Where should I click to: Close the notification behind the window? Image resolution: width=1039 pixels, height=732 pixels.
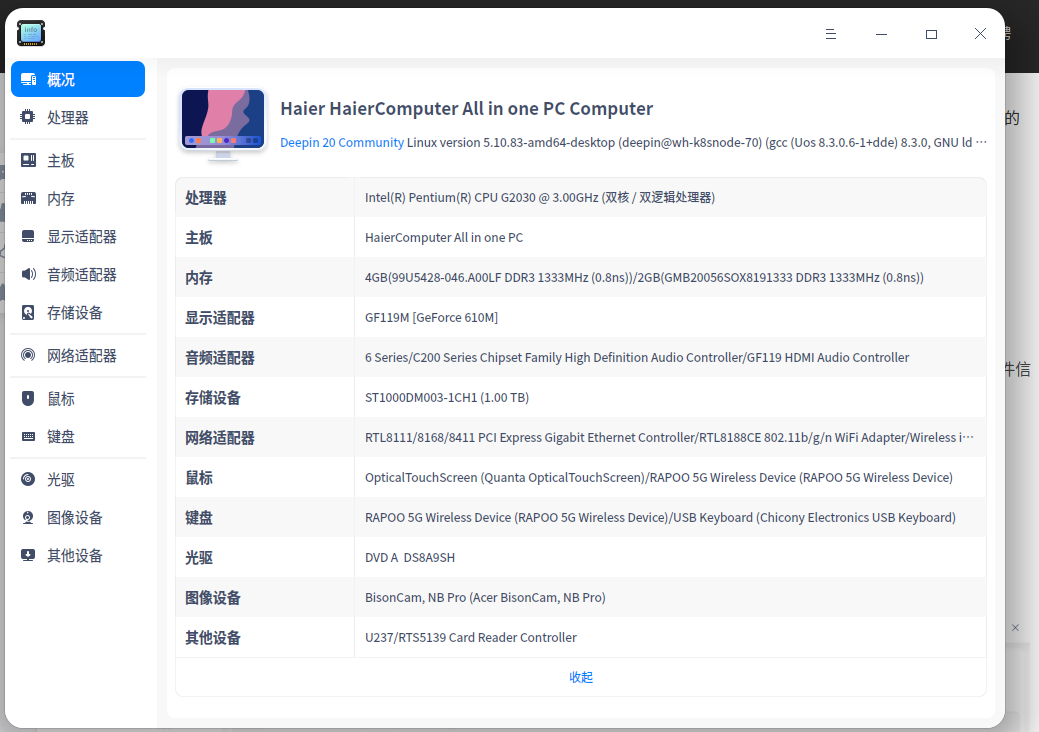(x=1015, y=627)
